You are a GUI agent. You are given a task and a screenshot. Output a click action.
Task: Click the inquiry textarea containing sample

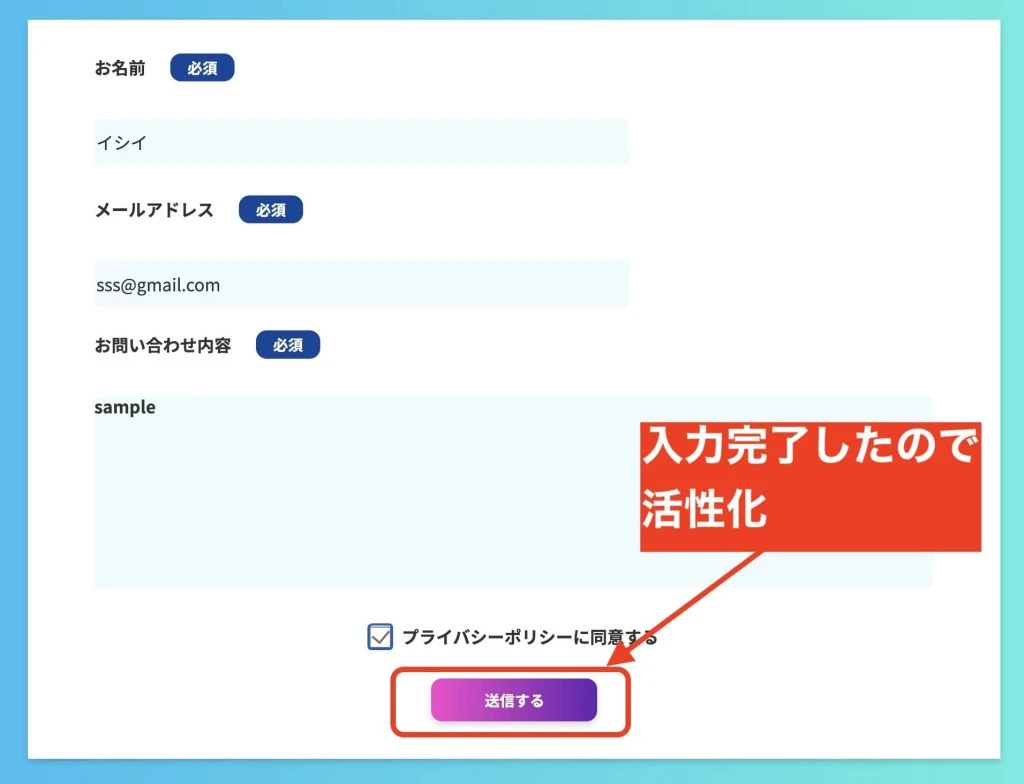513,492
